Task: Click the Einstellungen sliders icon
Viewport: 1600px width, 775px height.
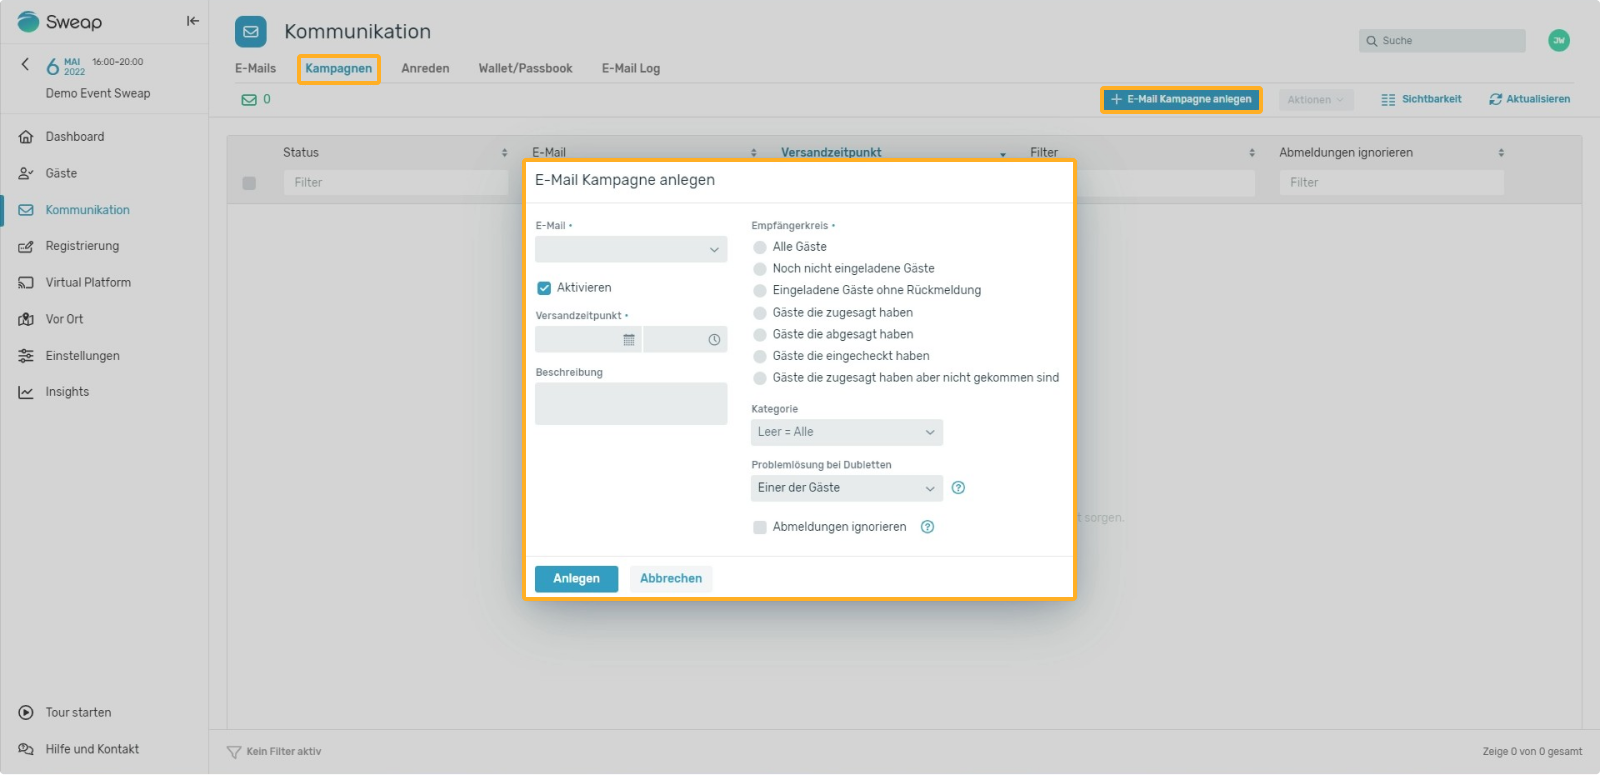Action: point(26,356)
